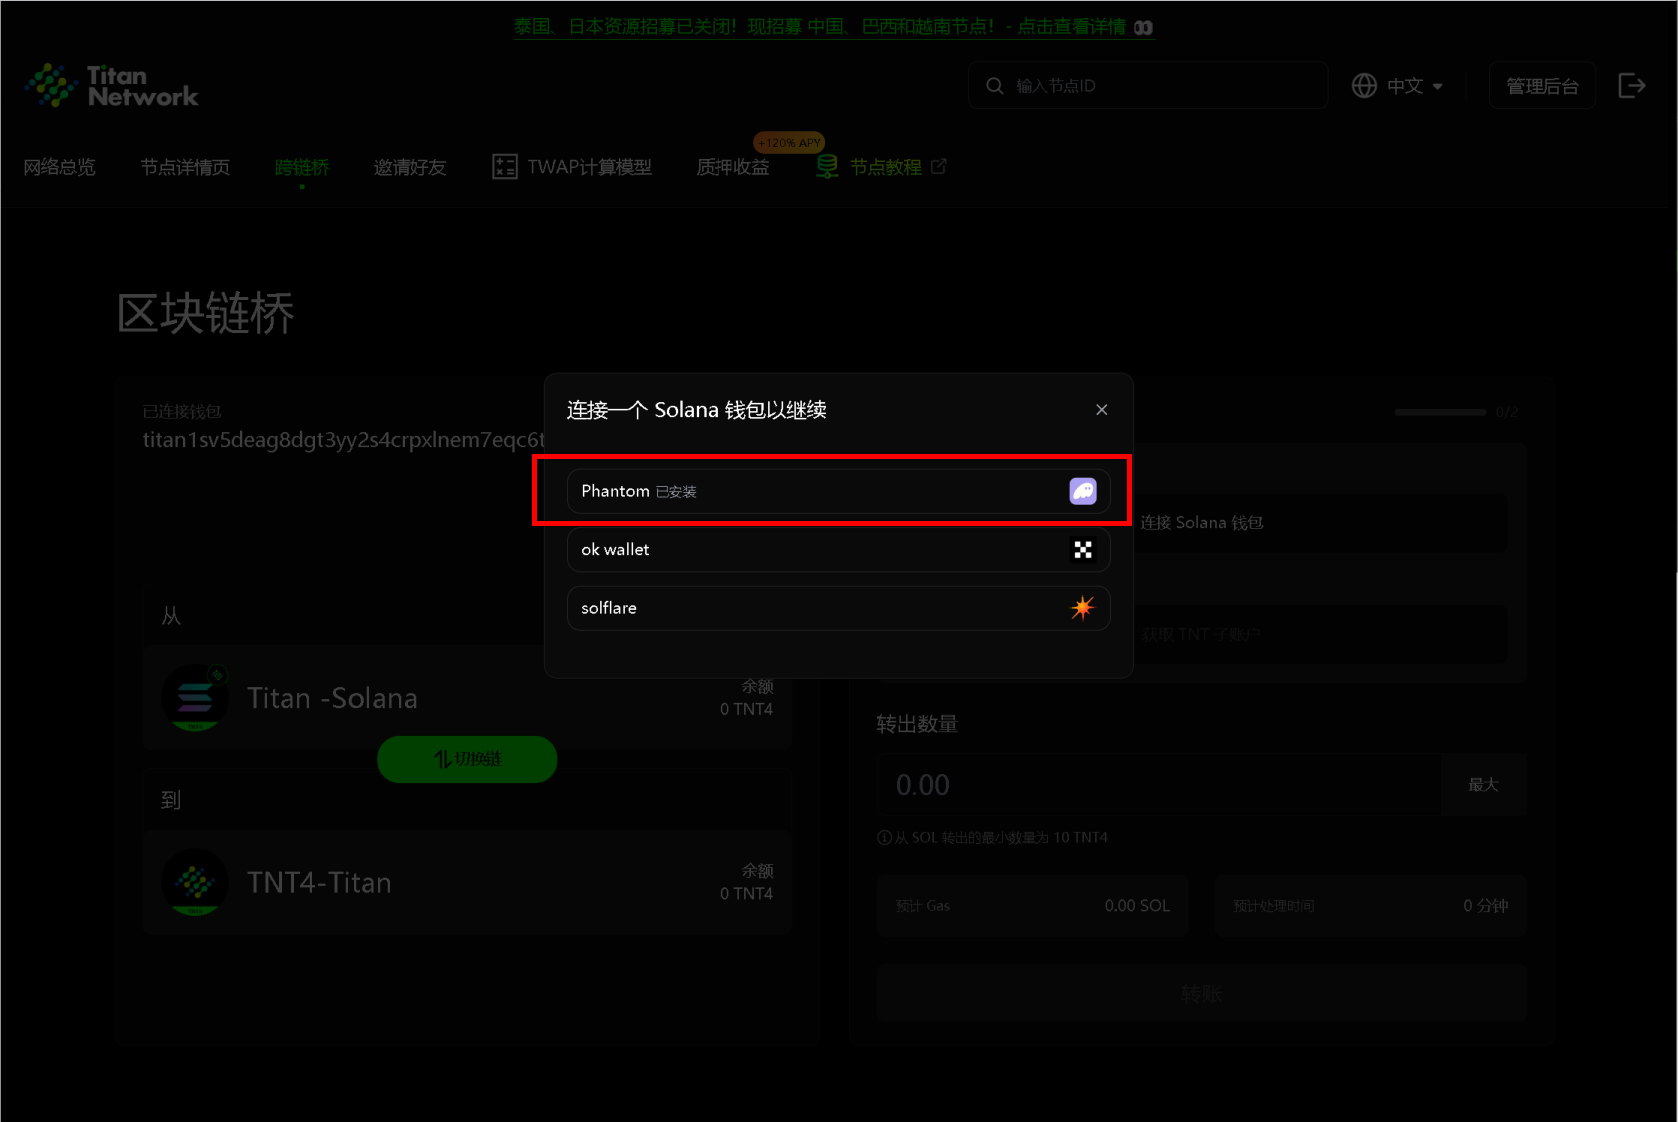Open the 管理后台 admin console
1678x1122 pixels.
click(x=1542, y=86)
